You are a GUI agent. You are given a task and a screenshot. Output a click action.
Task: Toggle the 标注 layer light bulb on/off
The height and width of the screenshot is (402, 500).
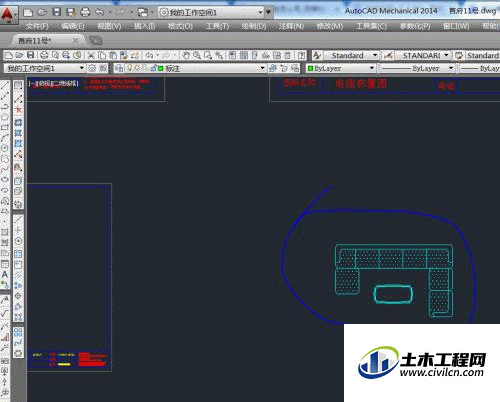130,68
